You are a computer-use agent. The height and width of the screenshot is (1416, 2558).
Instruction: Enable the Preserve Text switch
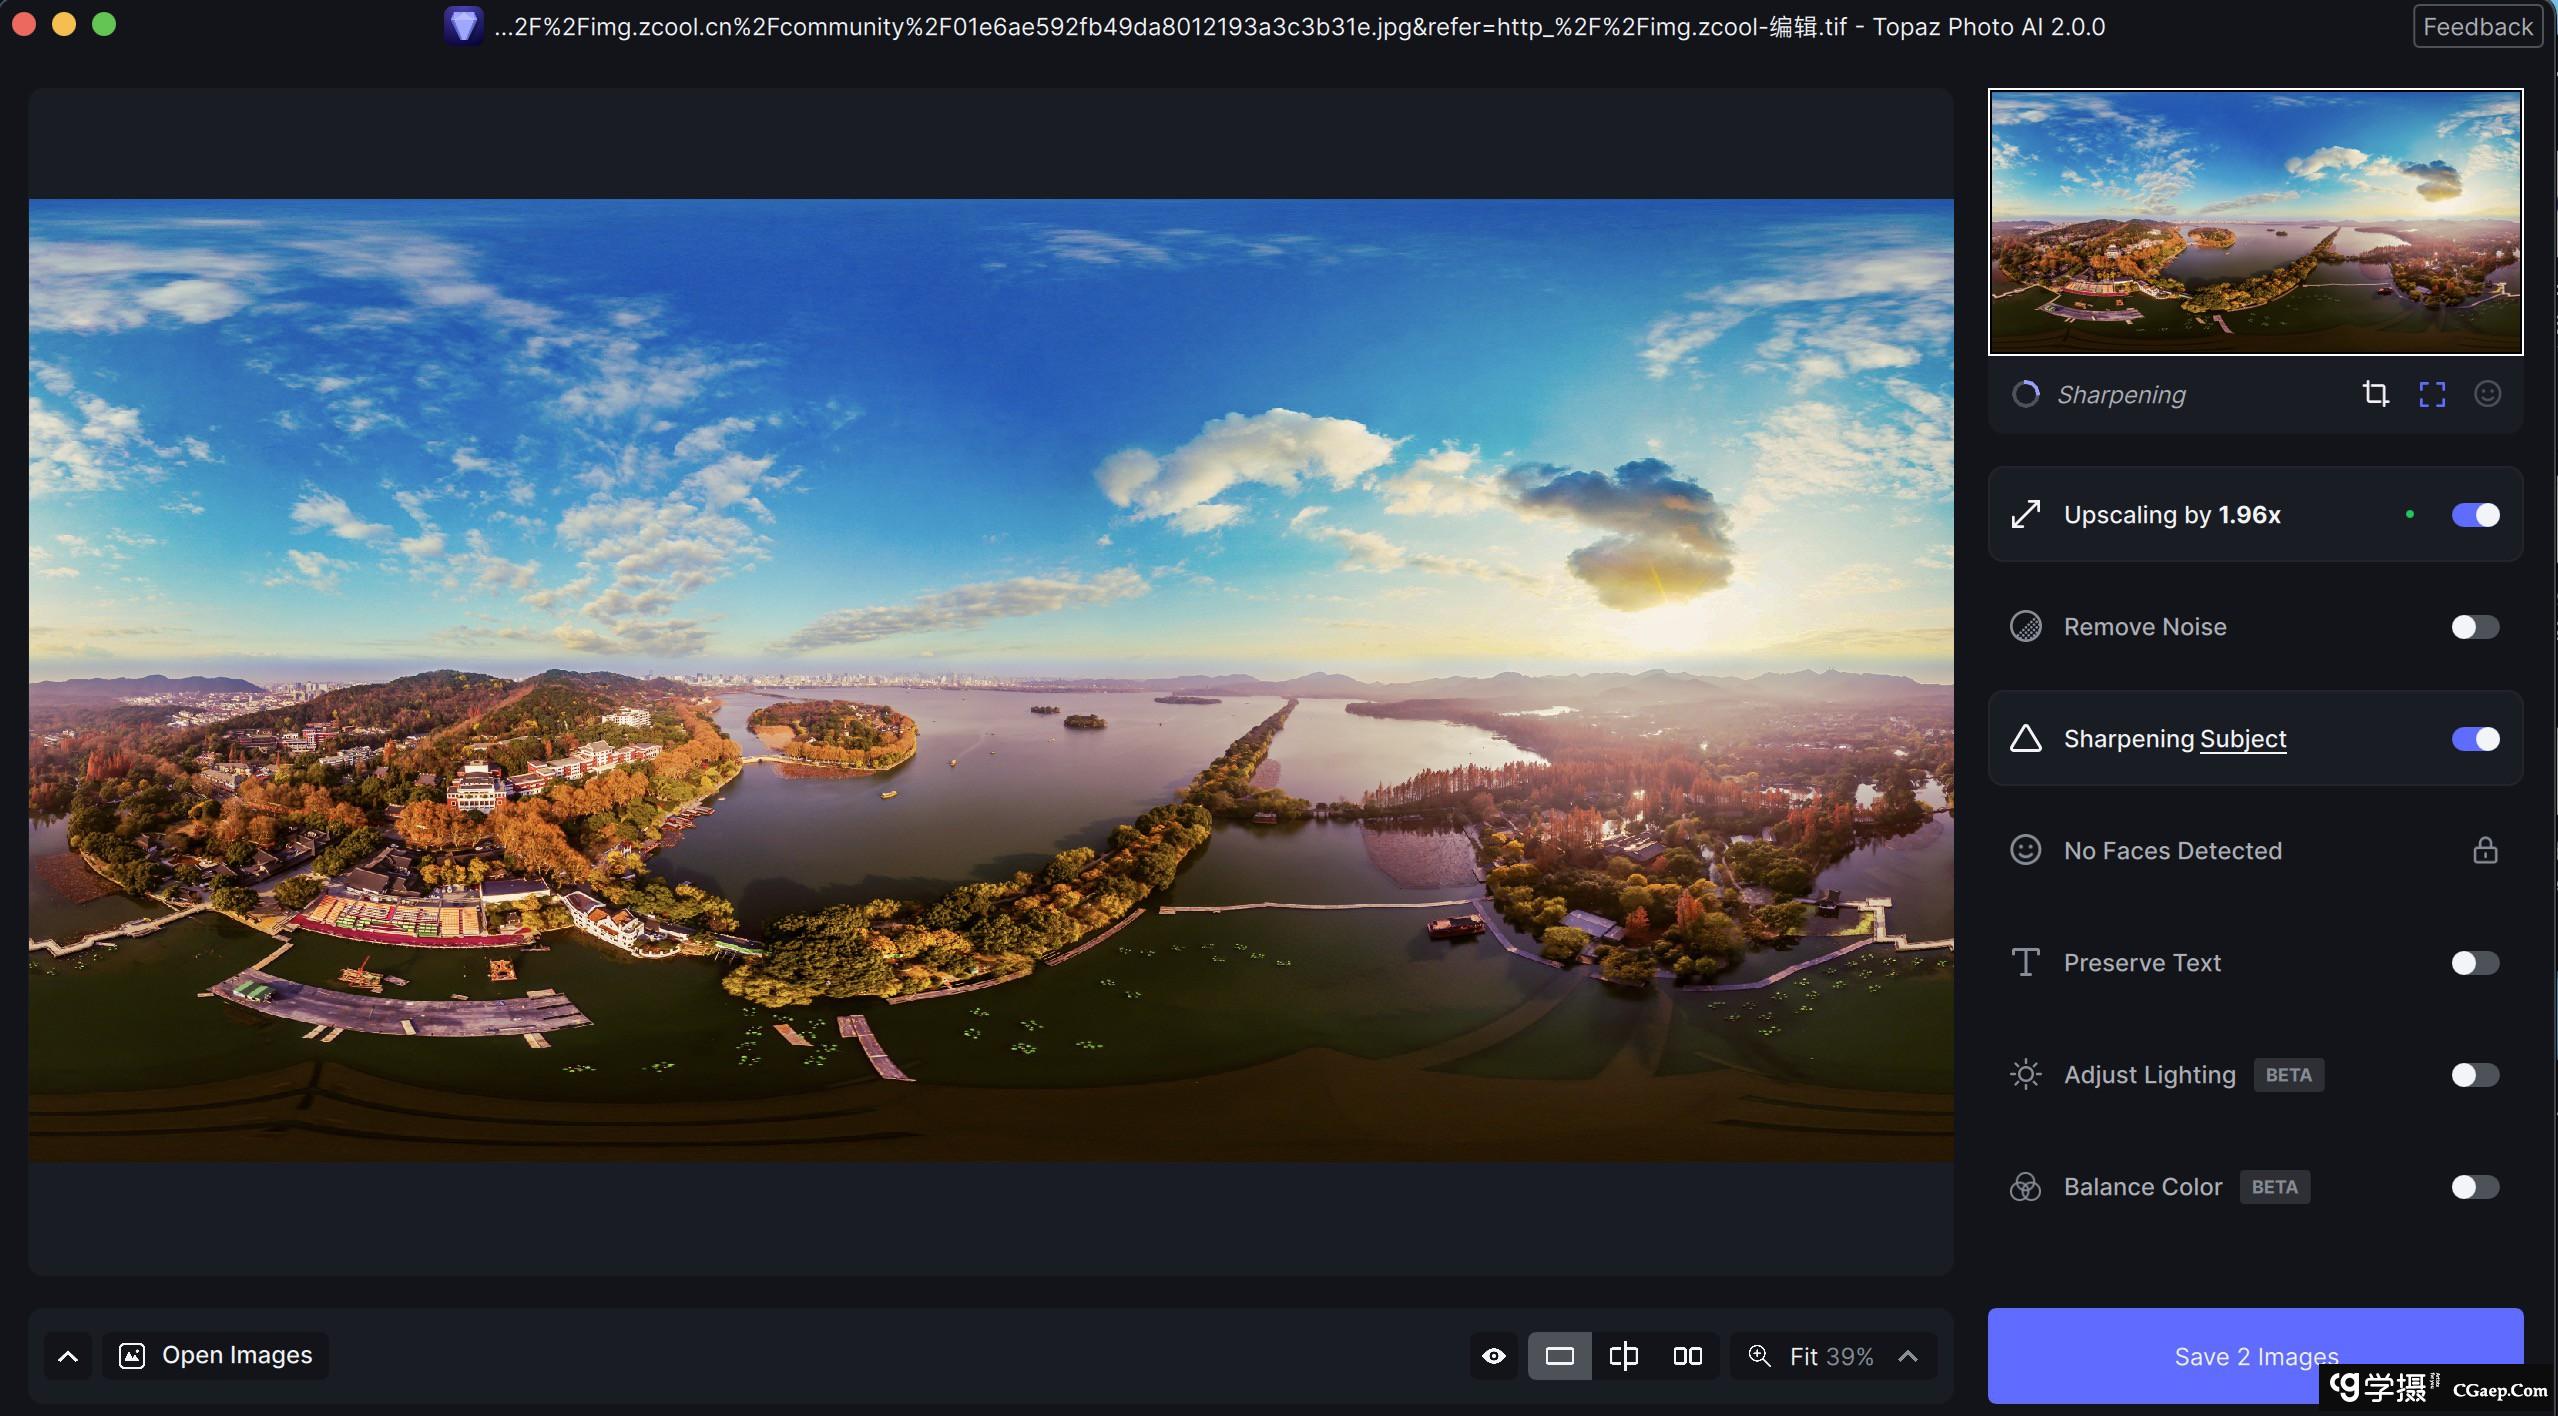[2475, 963]
